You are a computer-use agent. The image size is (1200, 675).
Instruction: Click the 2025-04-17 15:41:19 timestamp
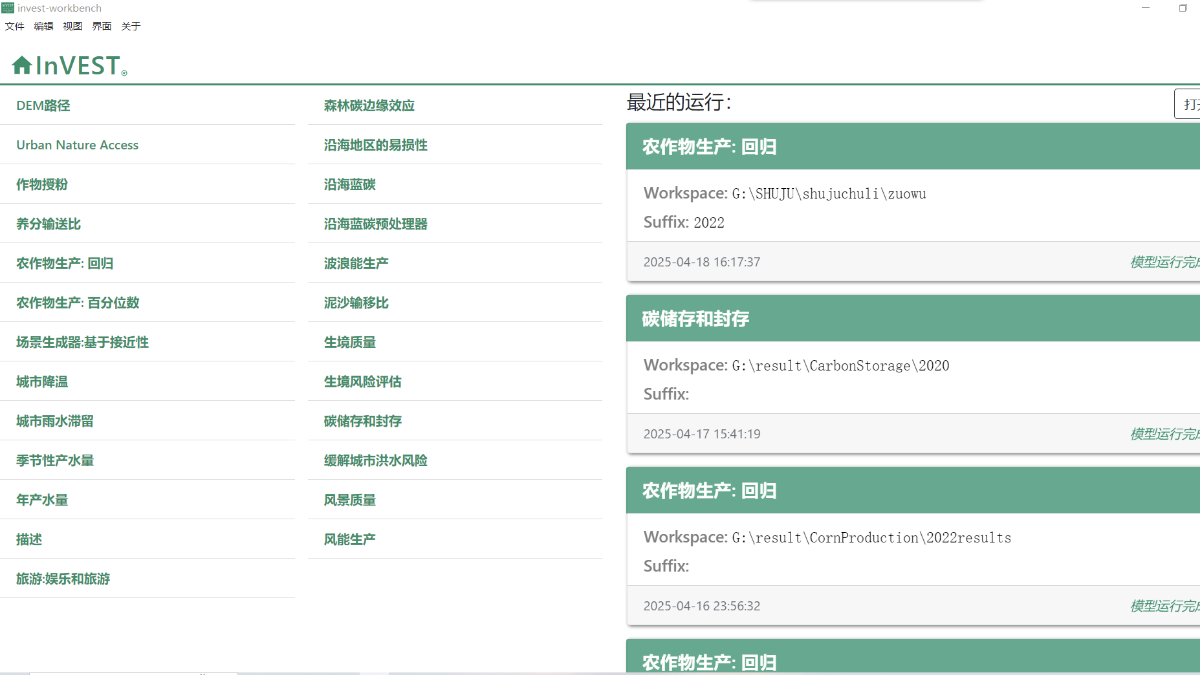click(702, 434)
